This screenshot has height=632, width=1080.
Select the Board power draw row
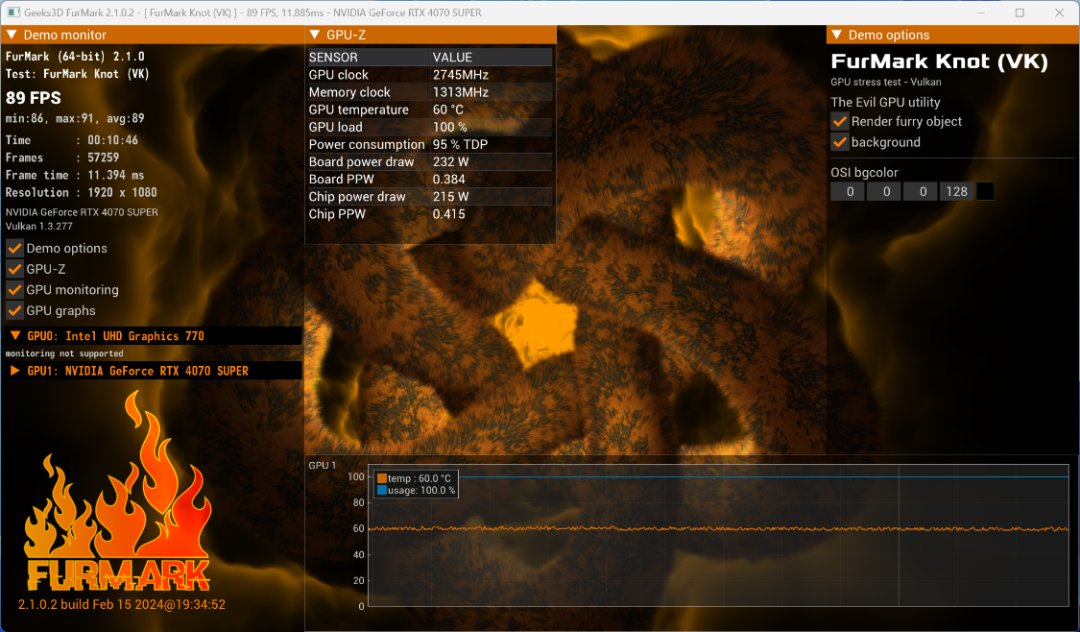(x=430, y=162)
